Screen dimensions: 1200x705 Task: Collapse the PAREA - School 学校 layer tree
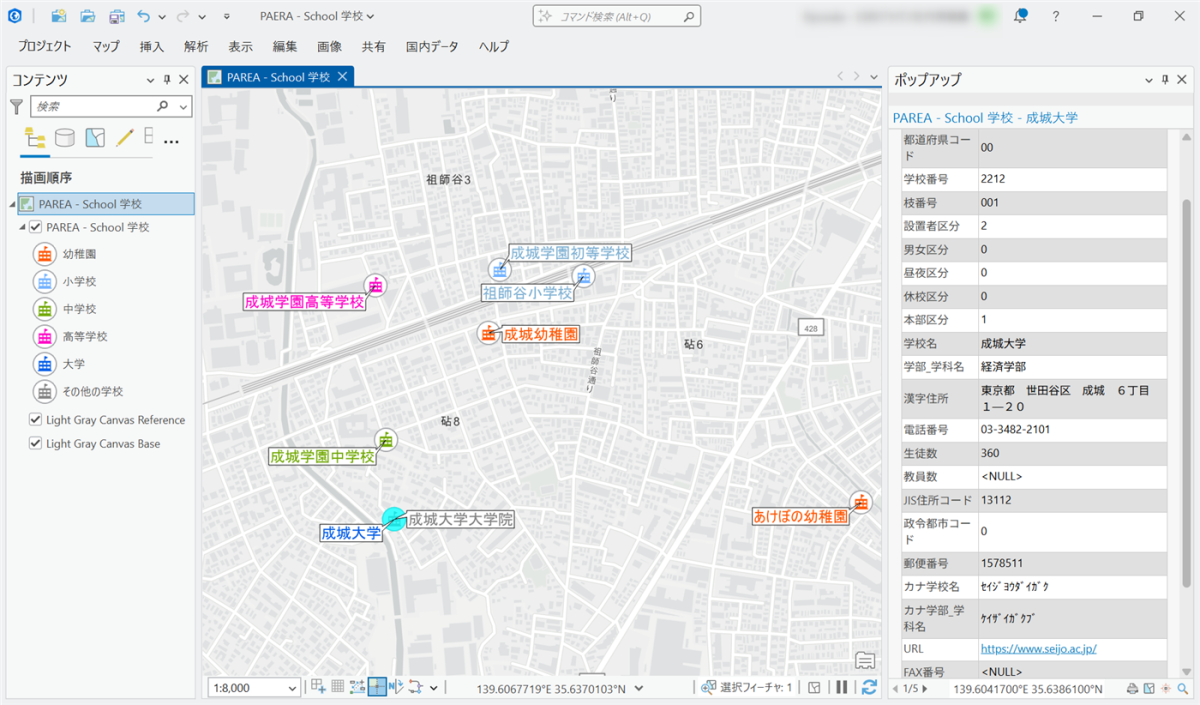[23, 227]
